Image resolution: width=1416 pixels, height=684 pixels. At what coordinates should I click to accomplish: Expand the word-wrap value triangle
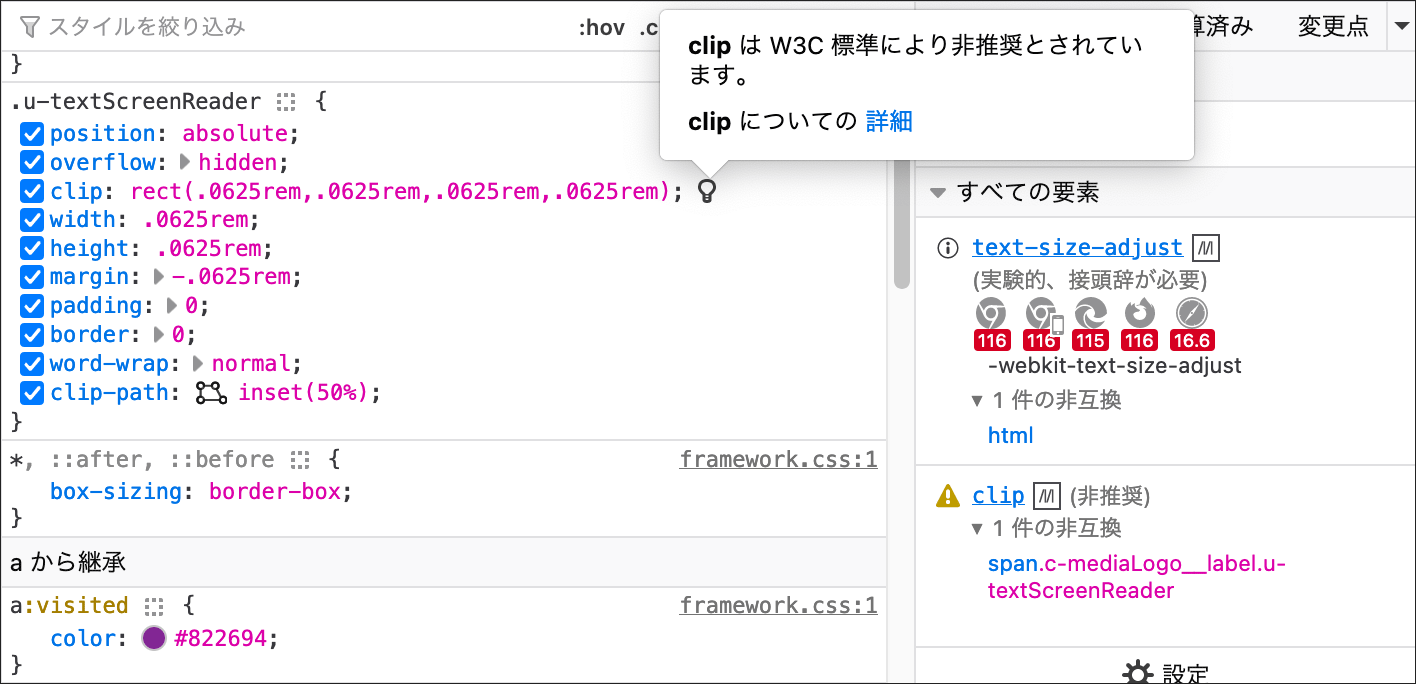[198, 364]
